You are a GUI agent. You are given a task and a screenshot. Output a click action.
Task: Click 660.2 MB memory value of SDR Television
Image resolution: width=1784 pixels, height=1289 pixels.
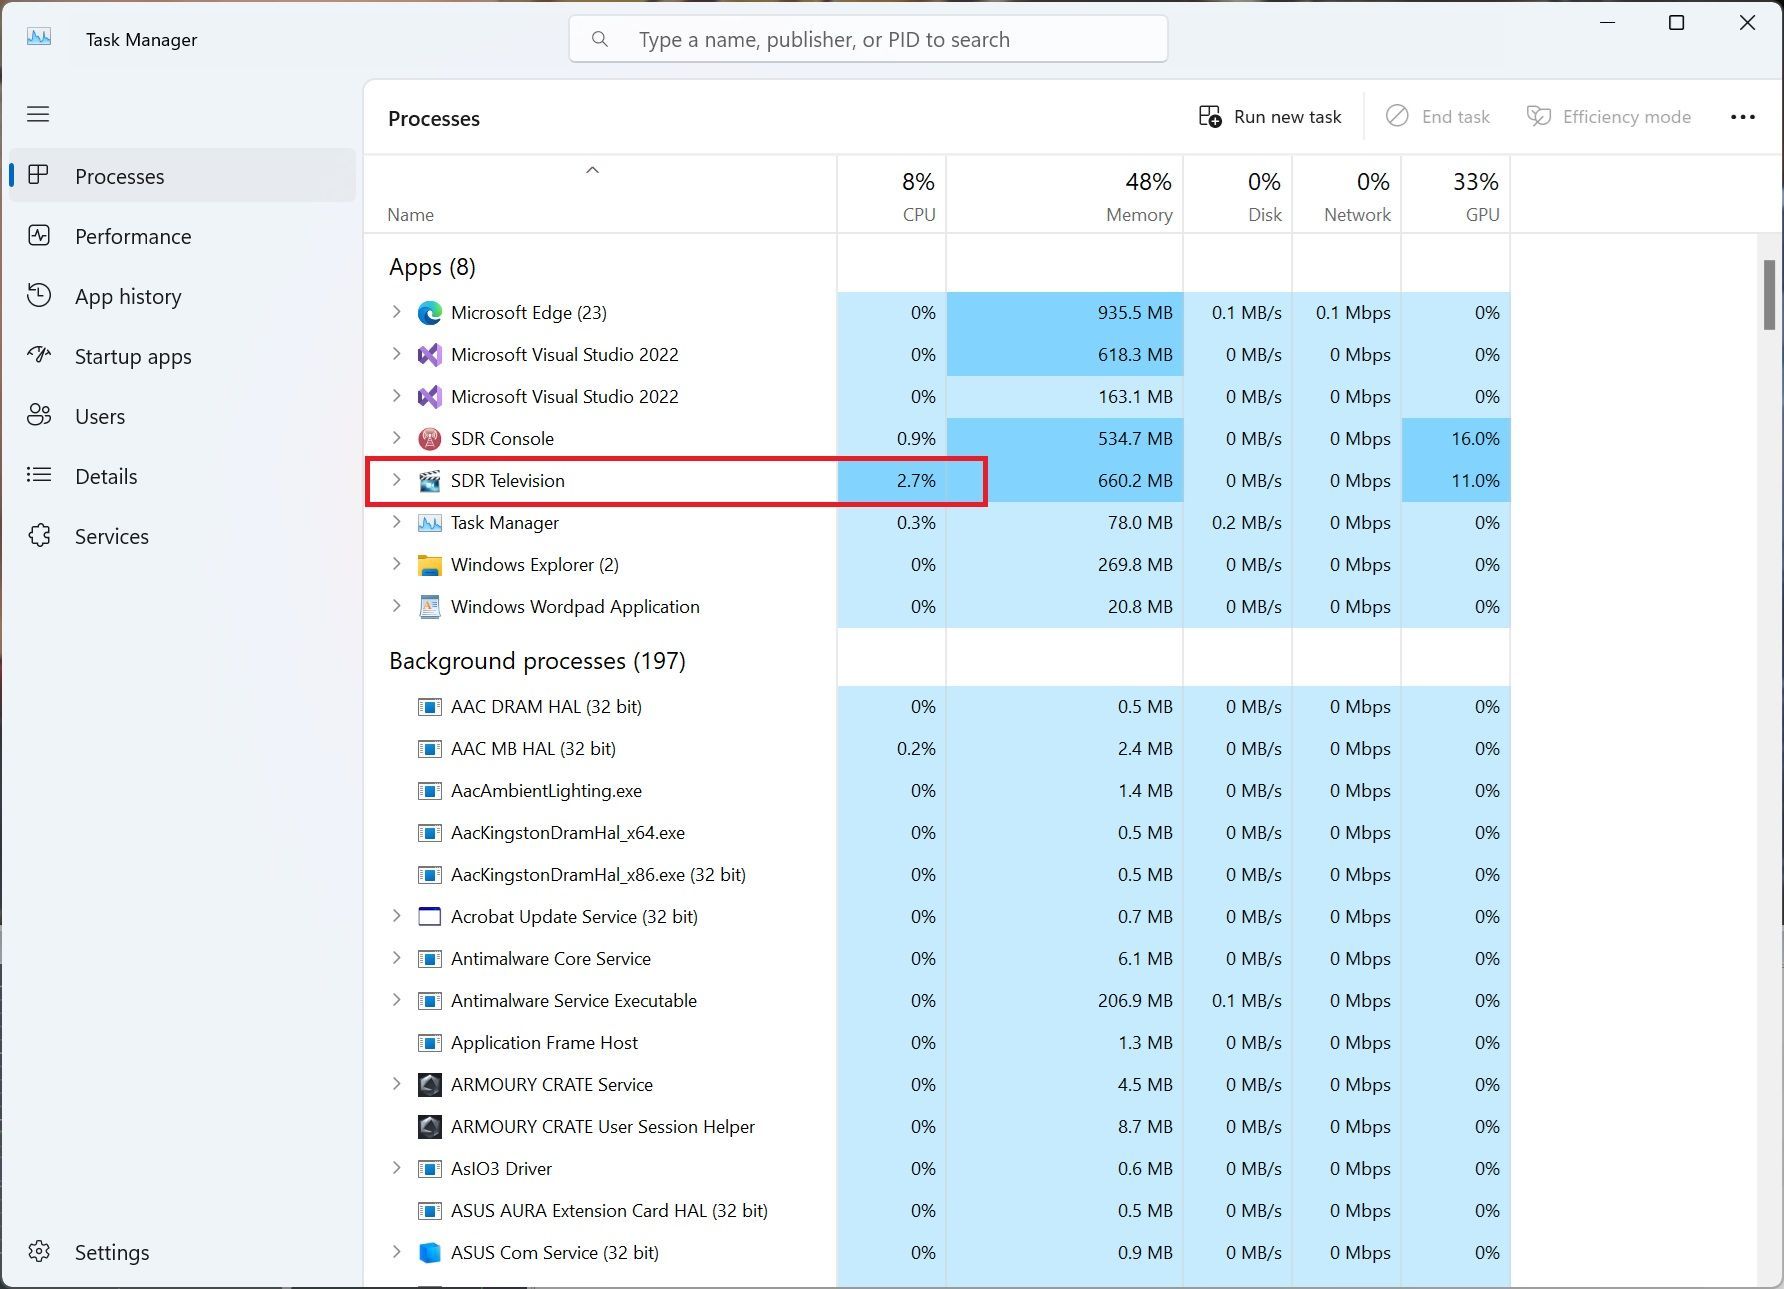pyautogui.click(x=1135, y=481)
